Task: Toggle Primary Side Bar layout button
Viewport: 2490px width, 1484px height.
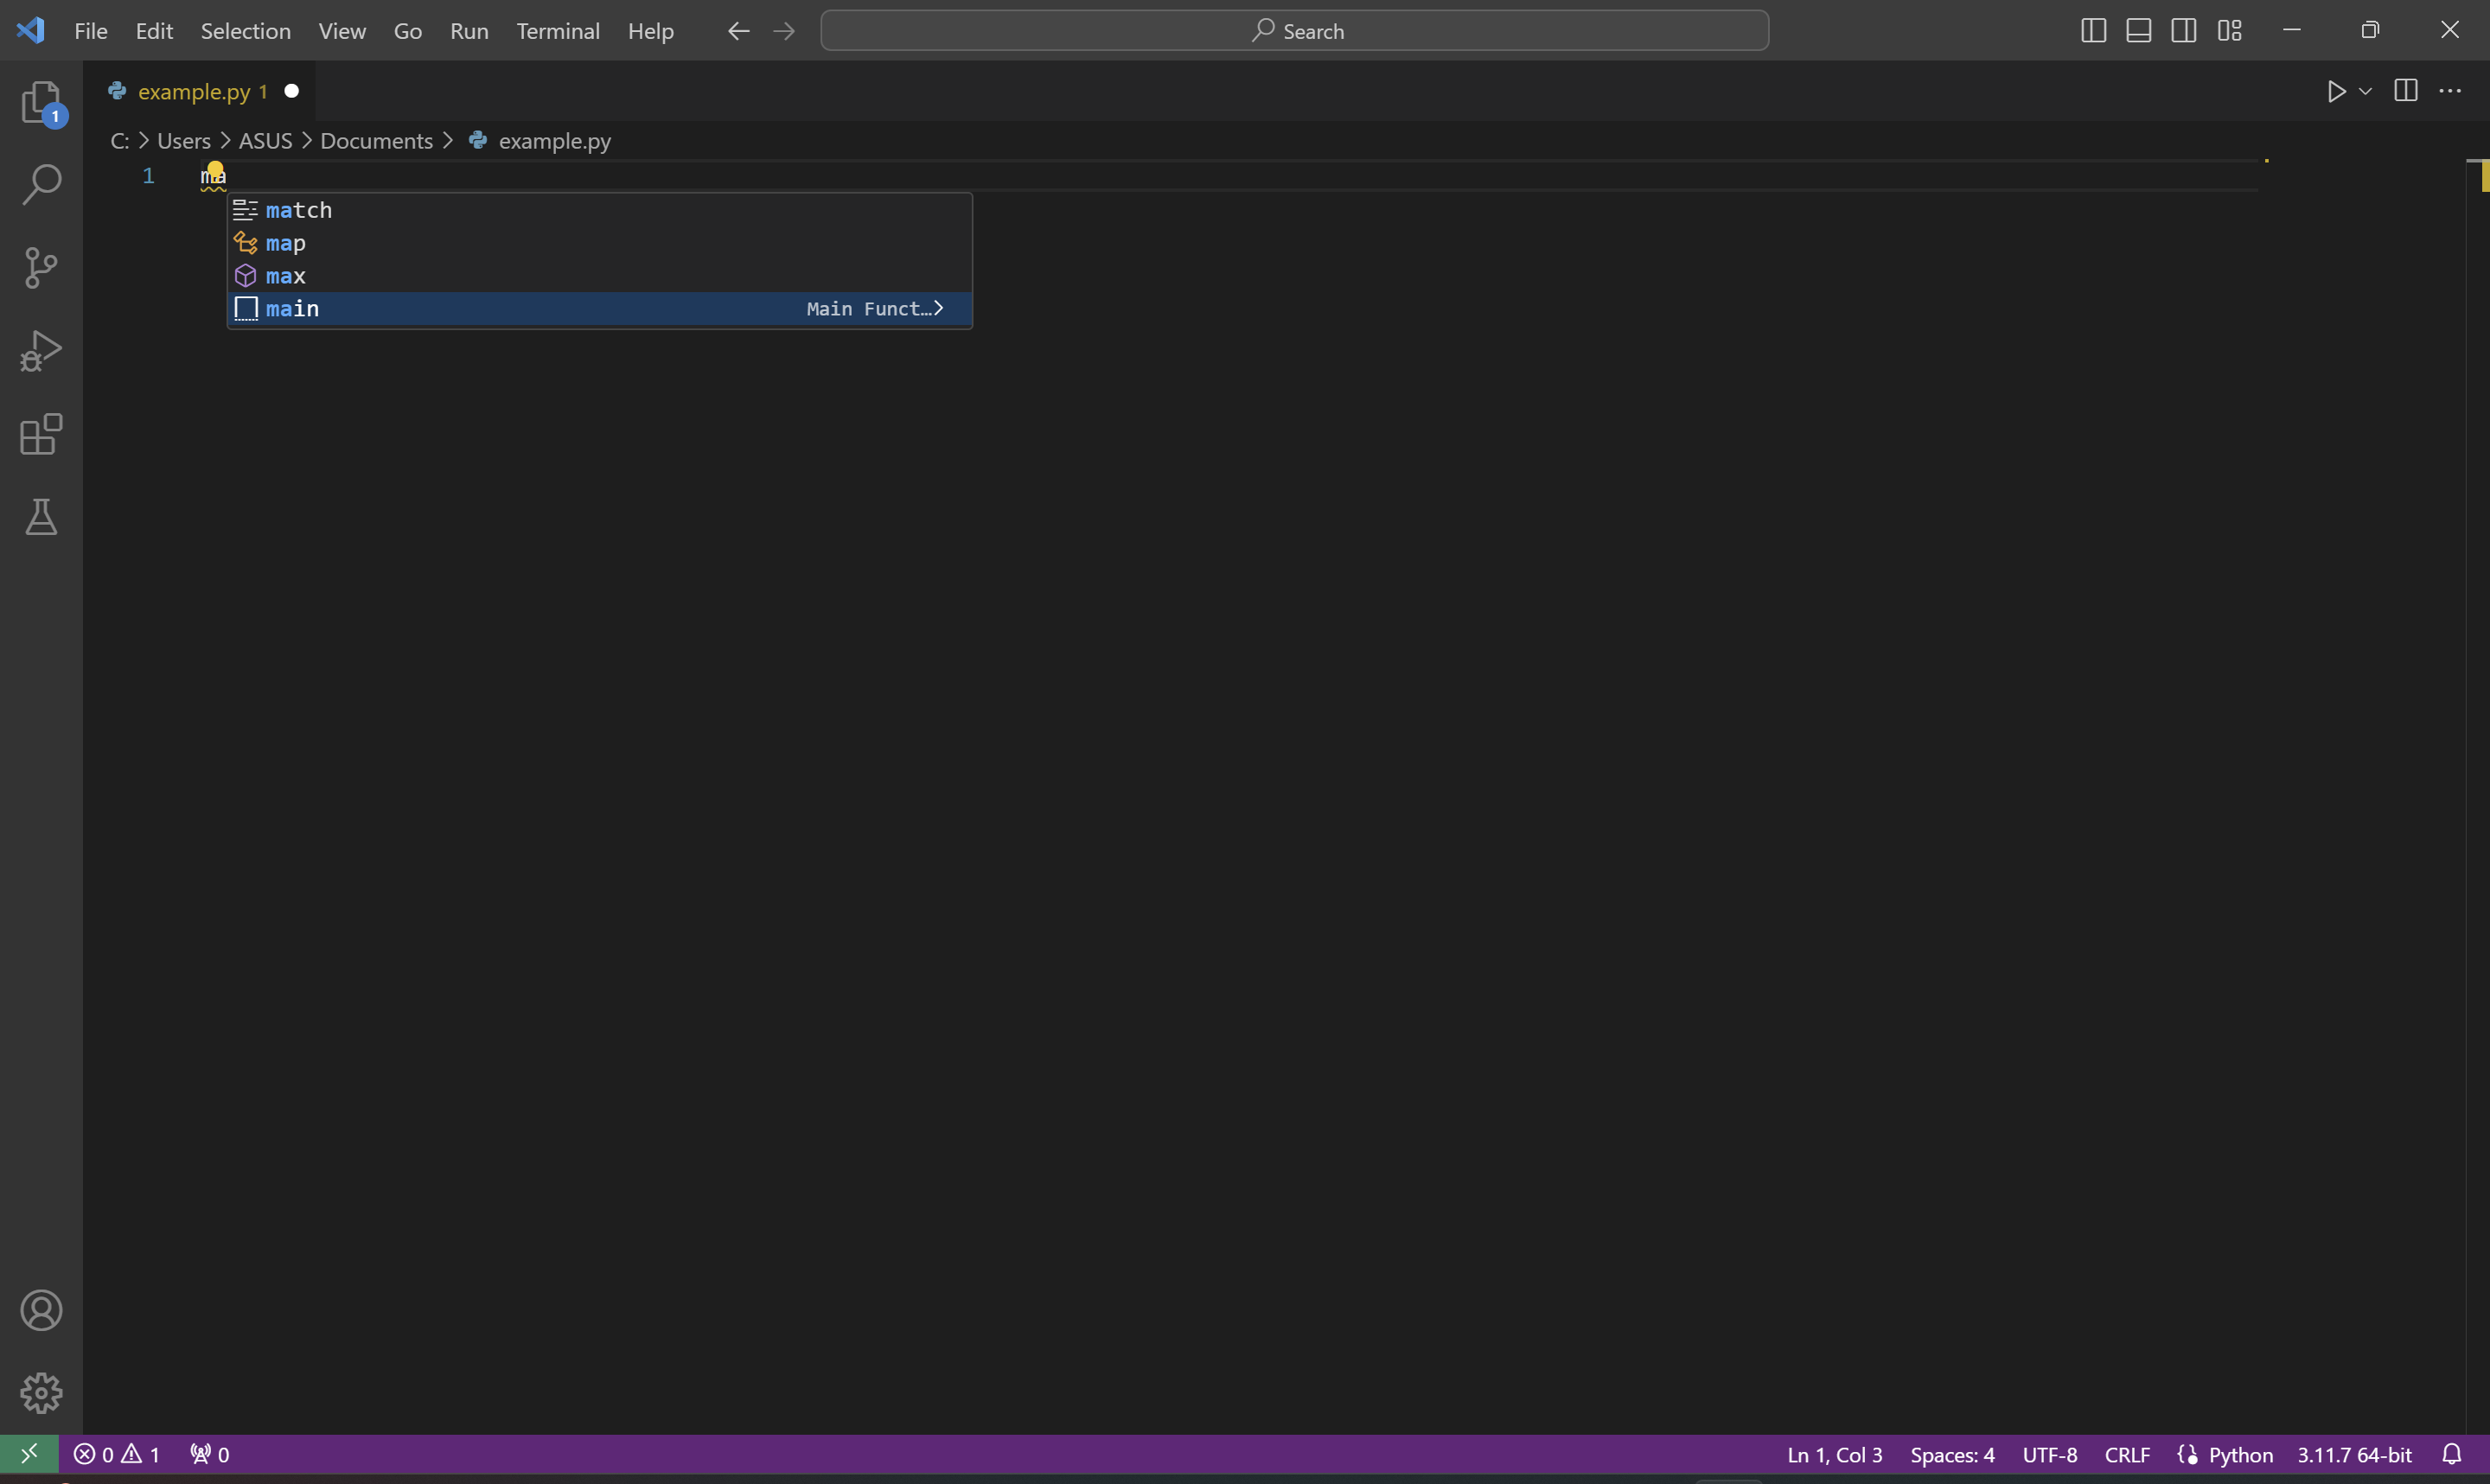Action: [2093, 30]
